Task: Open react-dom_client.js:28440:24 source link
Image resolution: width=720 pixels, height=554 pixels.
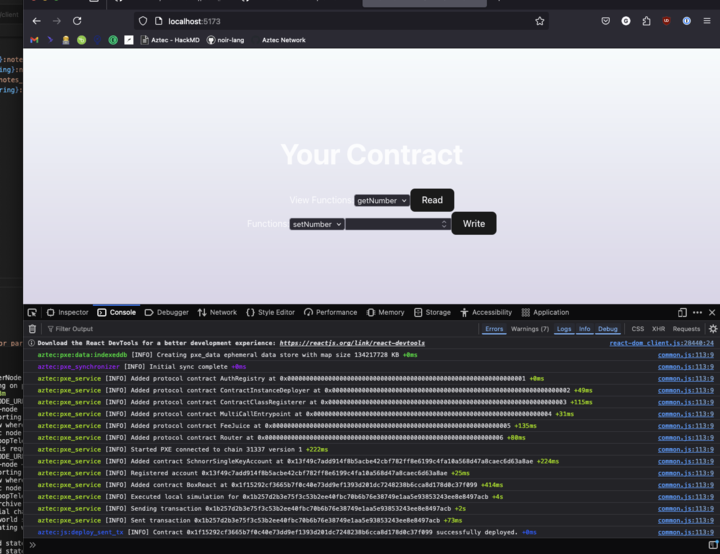Action: (x=662, y=343)
